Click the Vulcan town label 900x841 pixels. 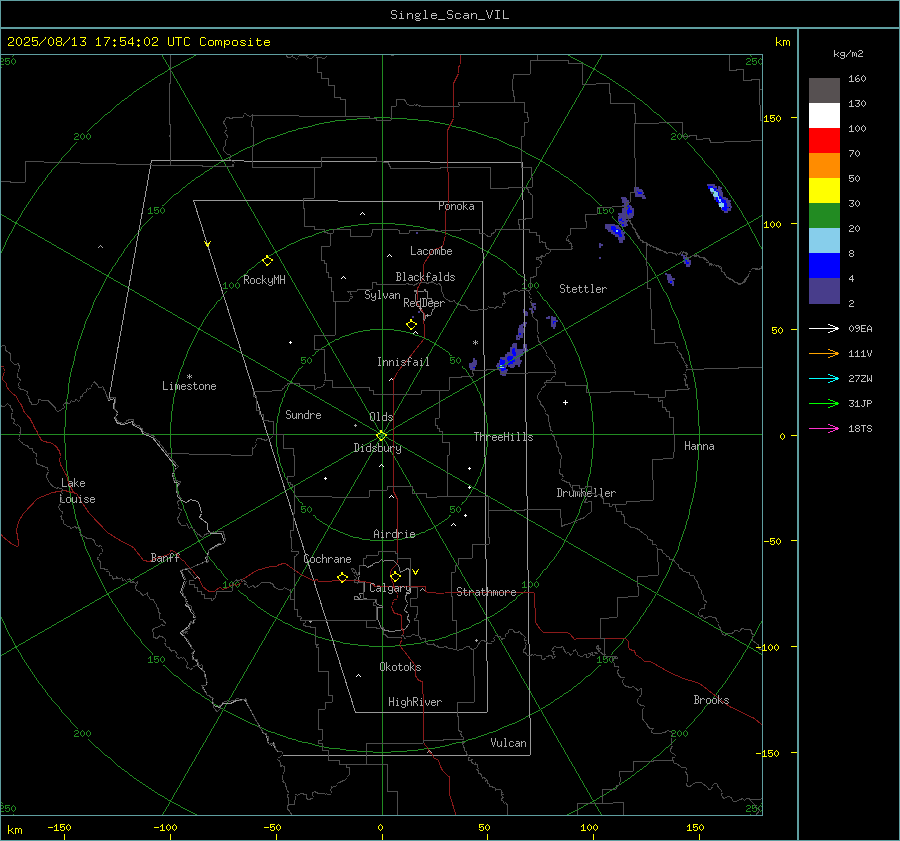coord(508,743)
